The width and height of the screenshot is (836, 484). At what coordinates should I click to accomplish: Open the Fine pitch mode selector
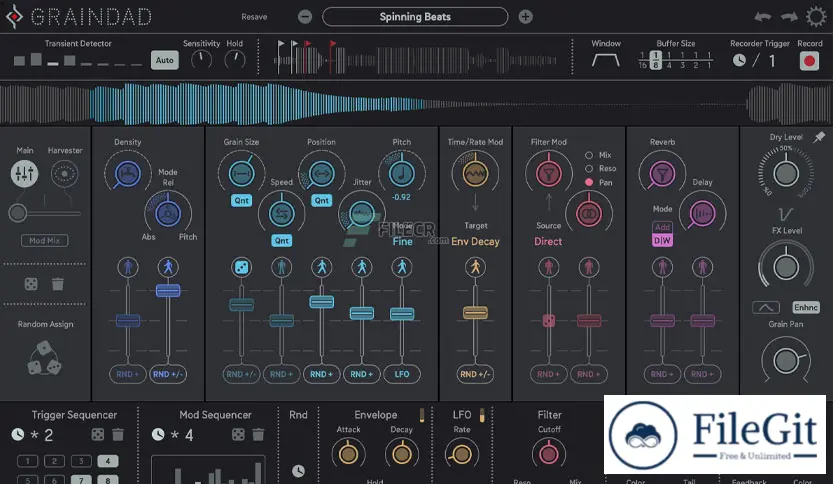403,241
